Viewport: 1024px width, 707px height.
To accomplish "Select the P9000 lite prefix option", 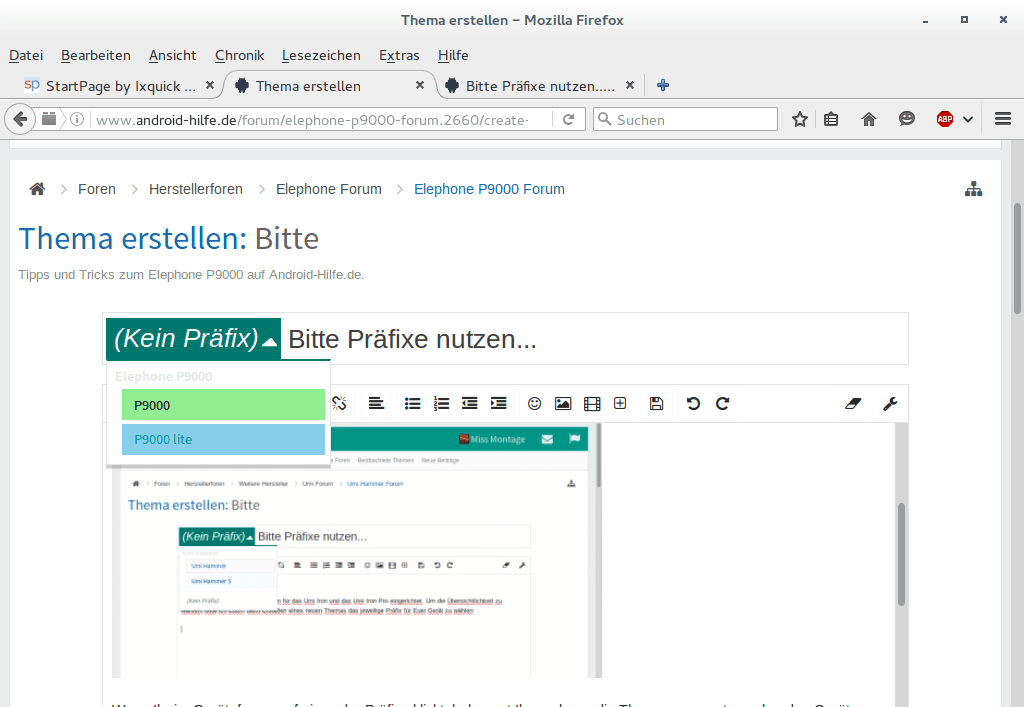I will tap(223, 439).
